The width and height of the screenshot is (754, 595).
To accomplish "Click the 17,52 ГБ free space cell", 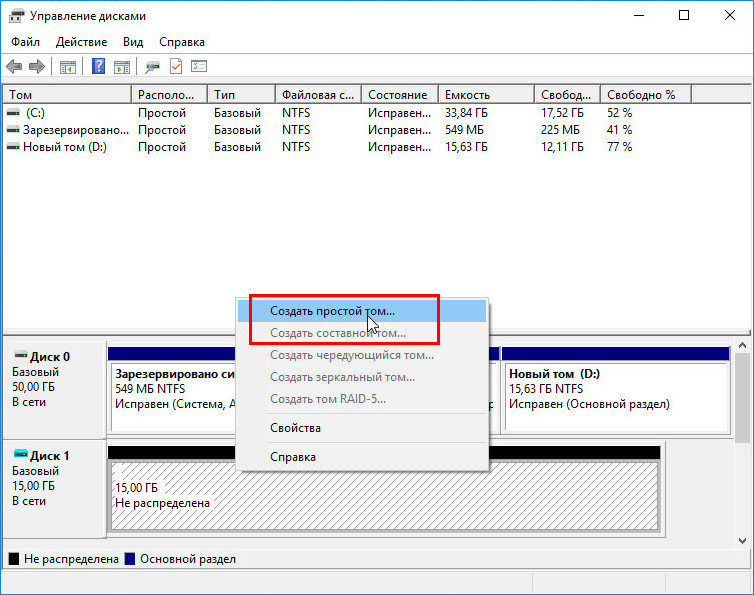I will [x=562, y=113].
